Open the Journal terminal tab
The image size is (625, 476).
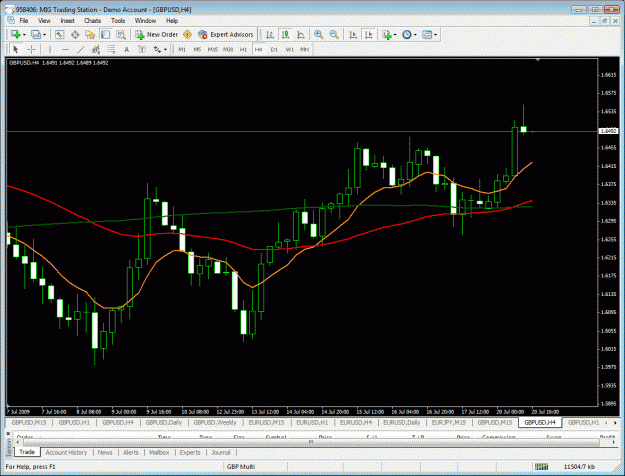click(221, 452)
